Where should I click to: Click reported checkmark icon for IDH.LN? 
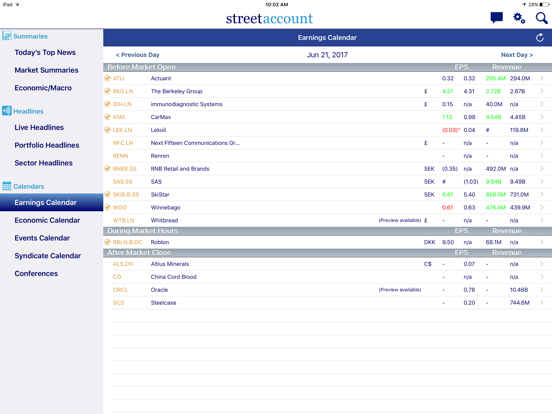point(107,104)
